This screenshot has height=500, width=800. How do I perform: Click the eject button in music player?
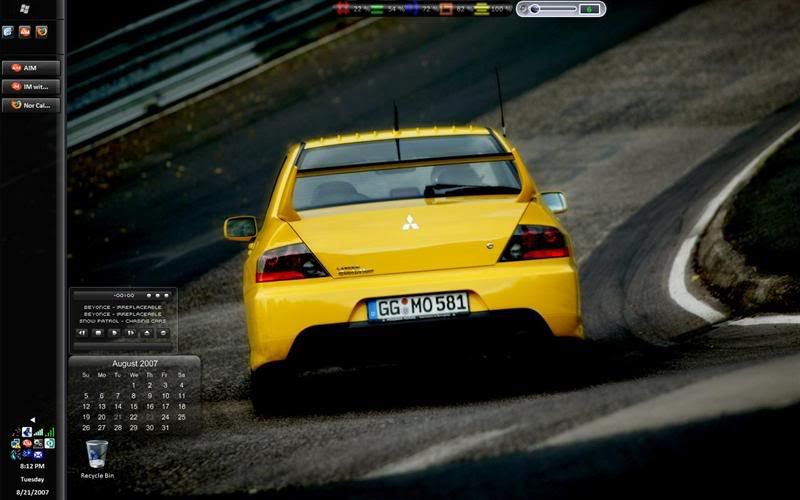[147, 333]
